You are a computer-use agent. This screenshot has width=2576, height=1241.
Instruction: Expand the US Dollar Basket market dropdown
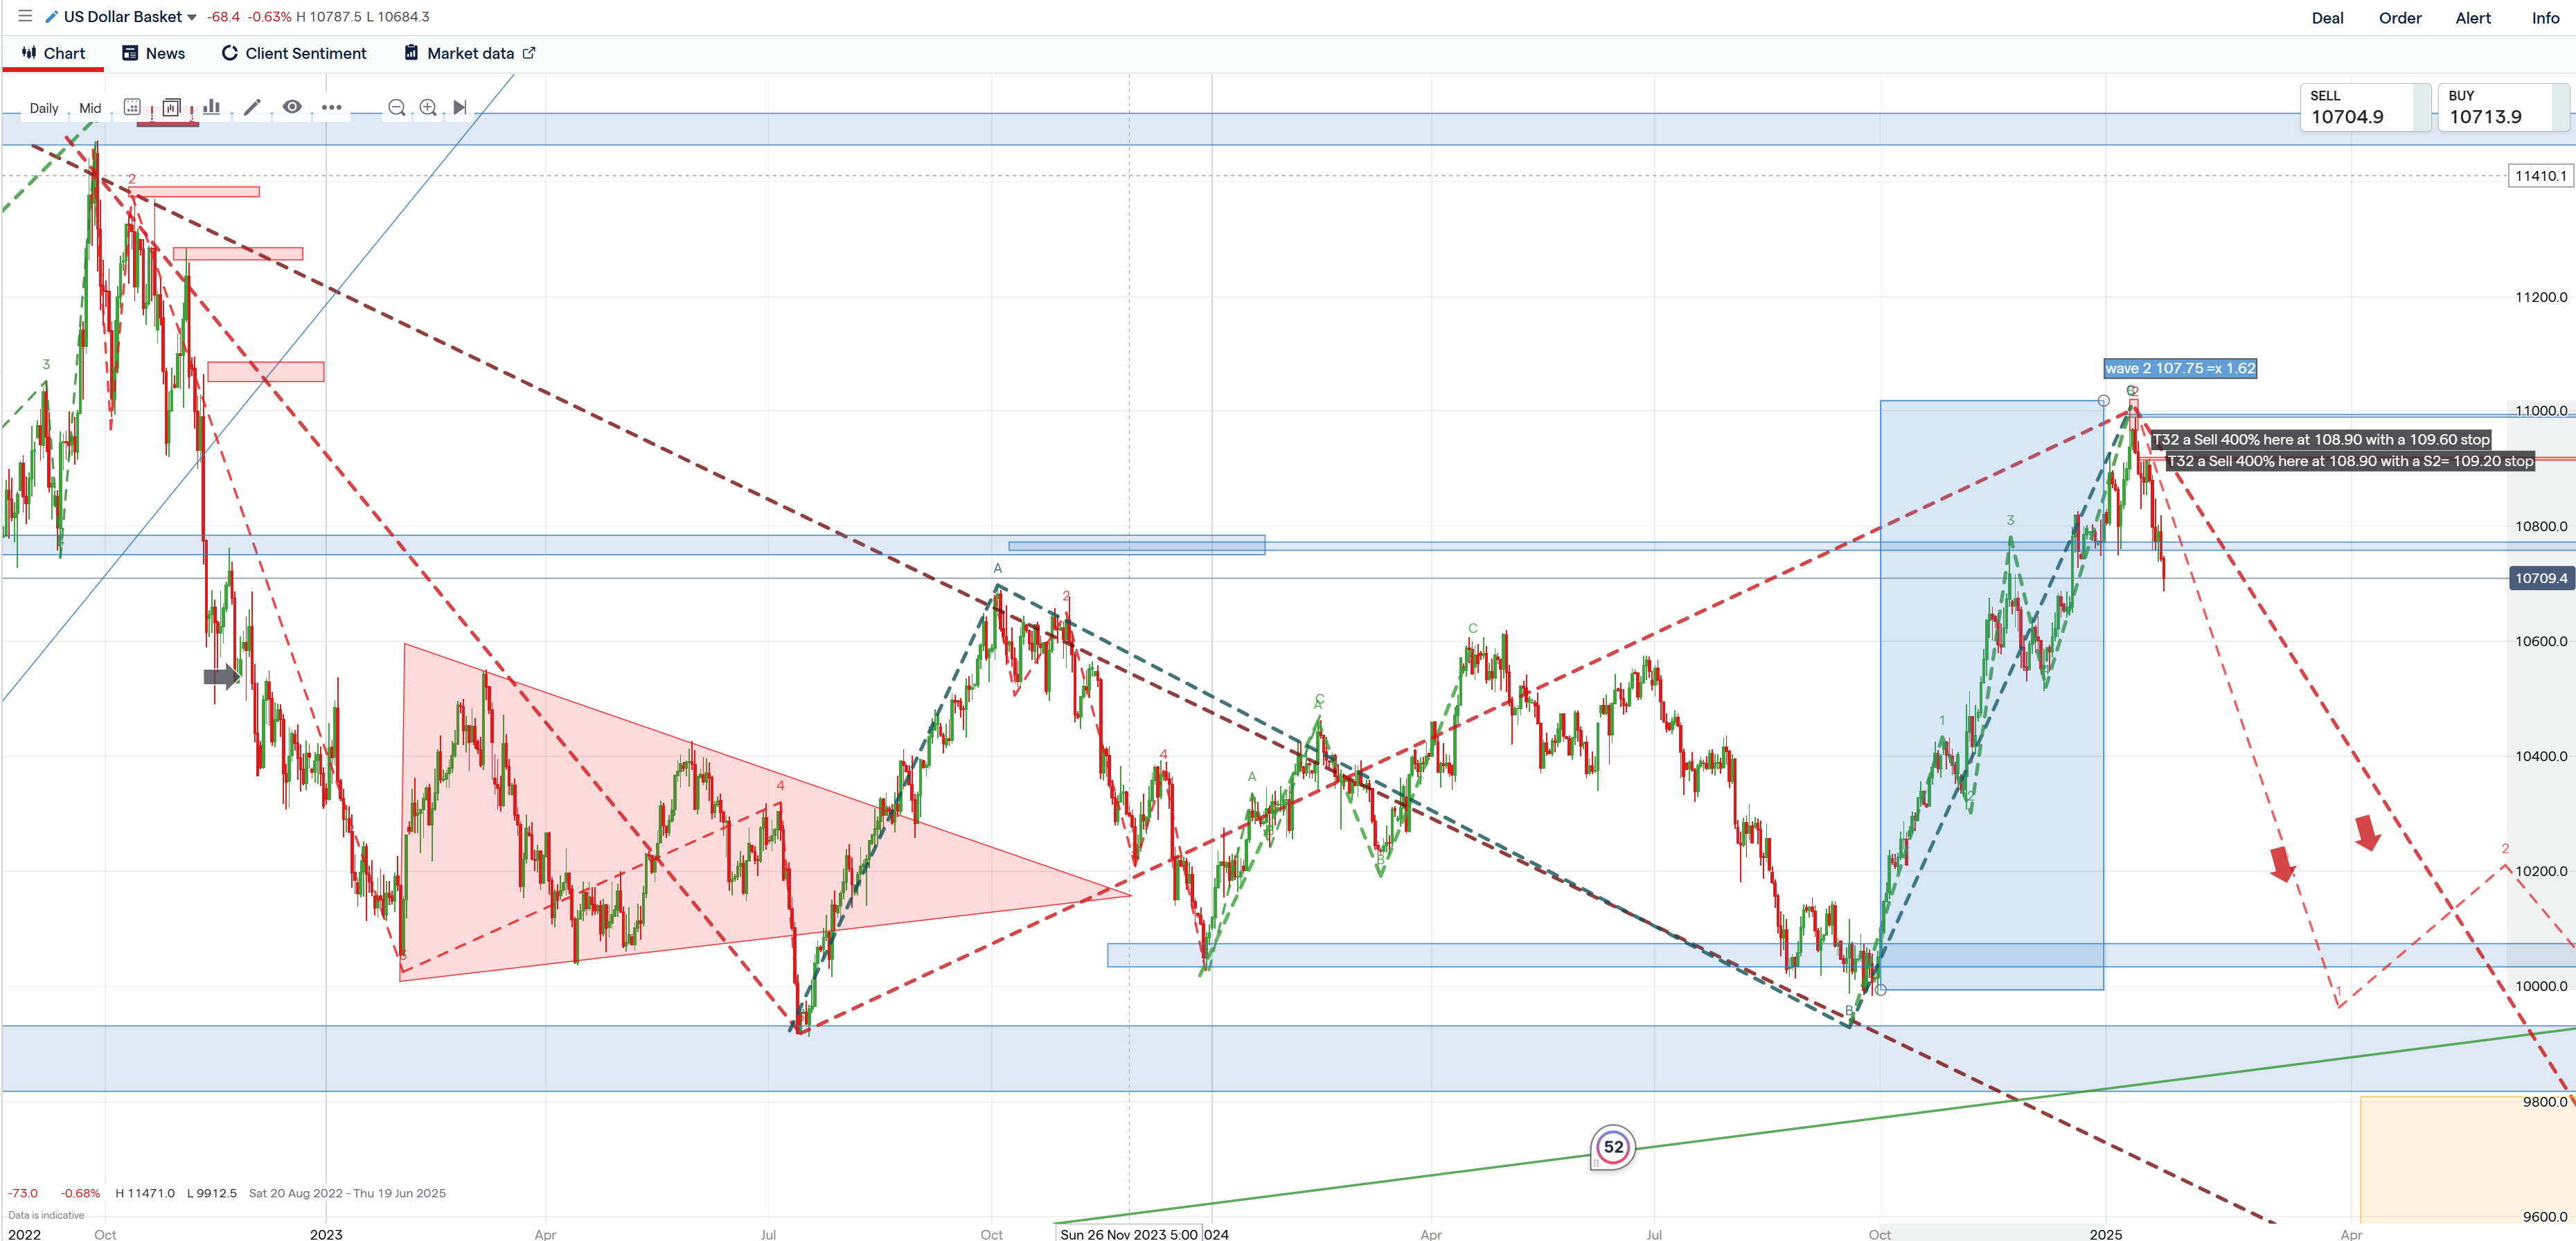pyautogui.click(x=192, y=17)
